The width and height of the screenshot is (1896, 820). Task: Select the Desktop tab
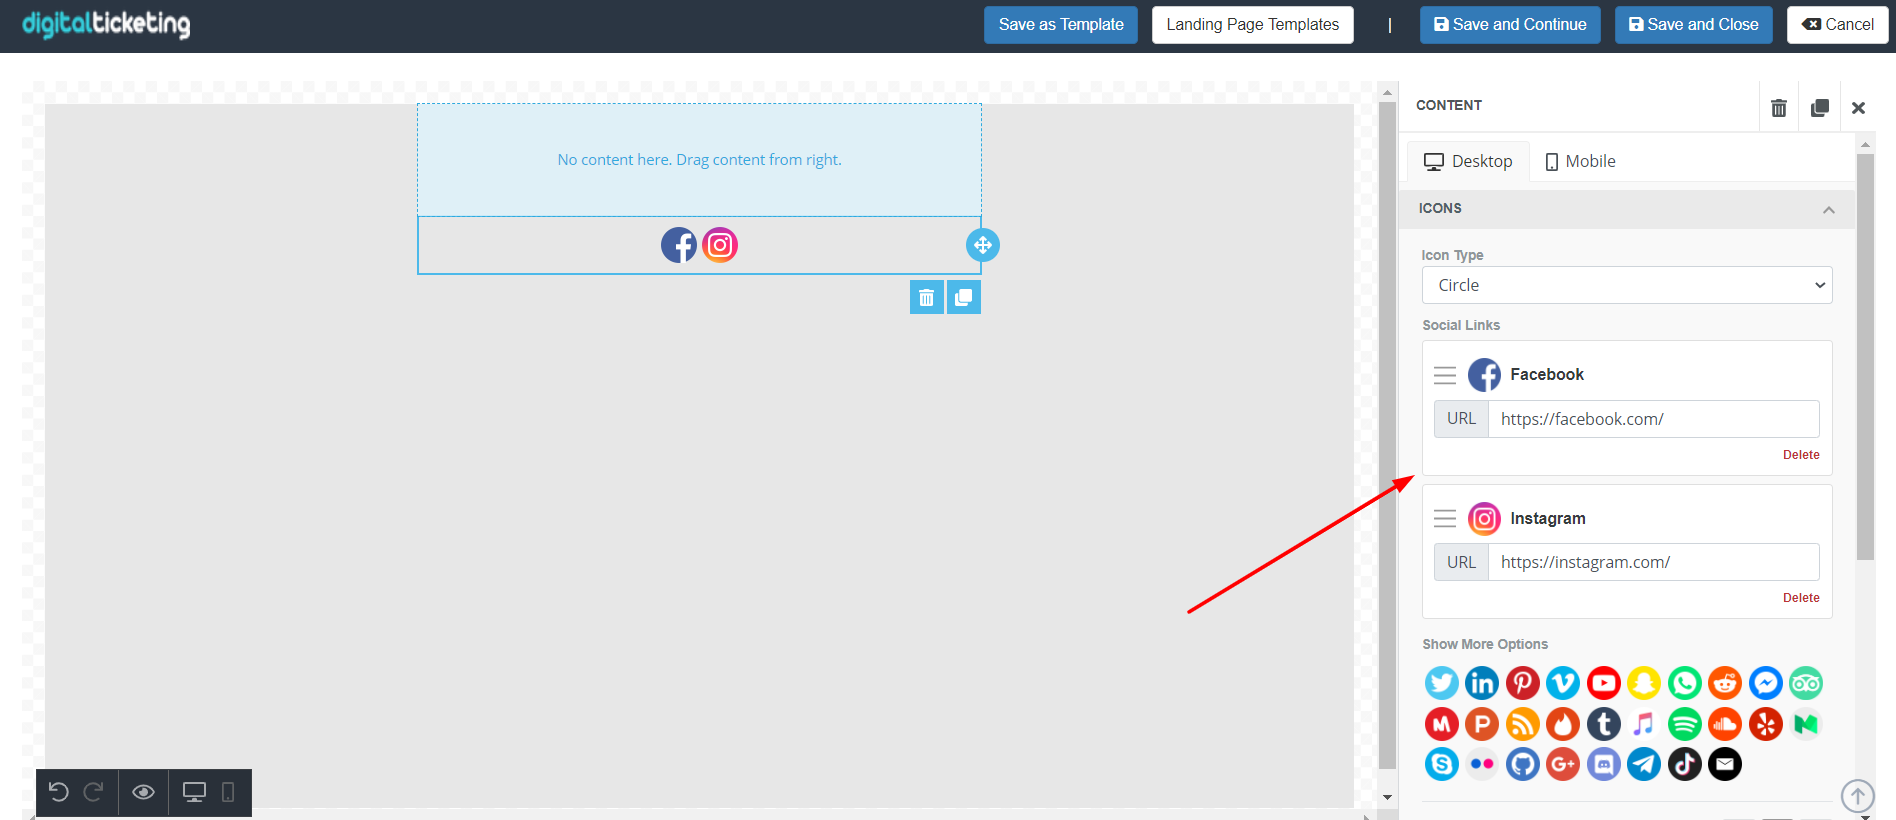pyautogui.click(x=1468, y=161)
